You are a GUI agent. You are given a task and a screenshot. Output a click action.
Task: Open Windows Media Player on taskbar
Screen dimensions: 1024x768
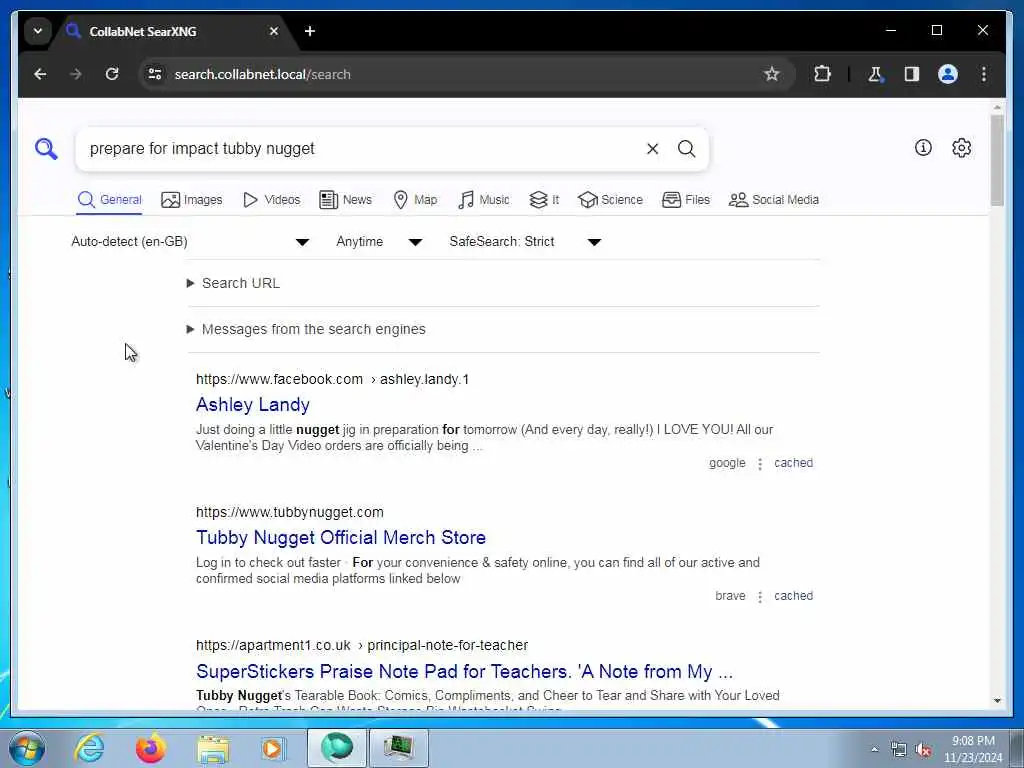coord(272,748)
